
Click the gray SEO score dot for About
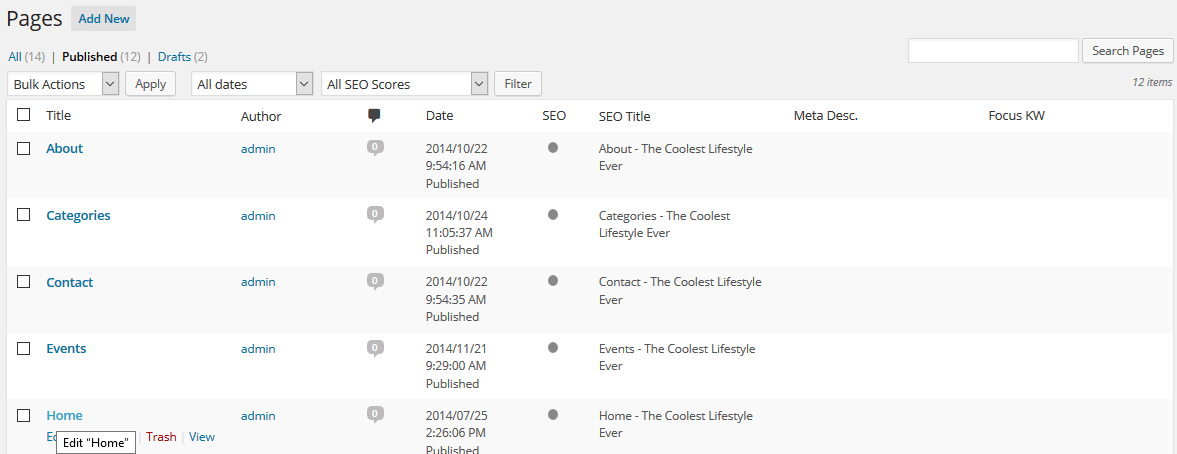click(553, 148)
